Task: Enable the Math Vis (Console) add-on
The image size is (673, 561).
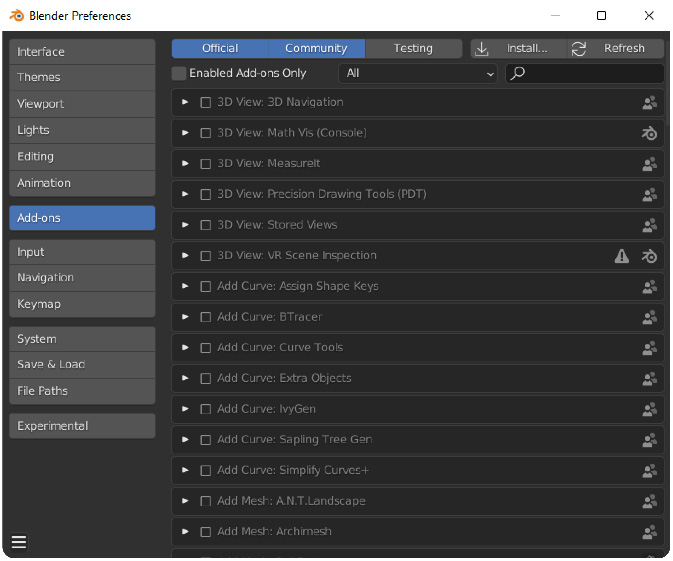Action: click(206, 133)
